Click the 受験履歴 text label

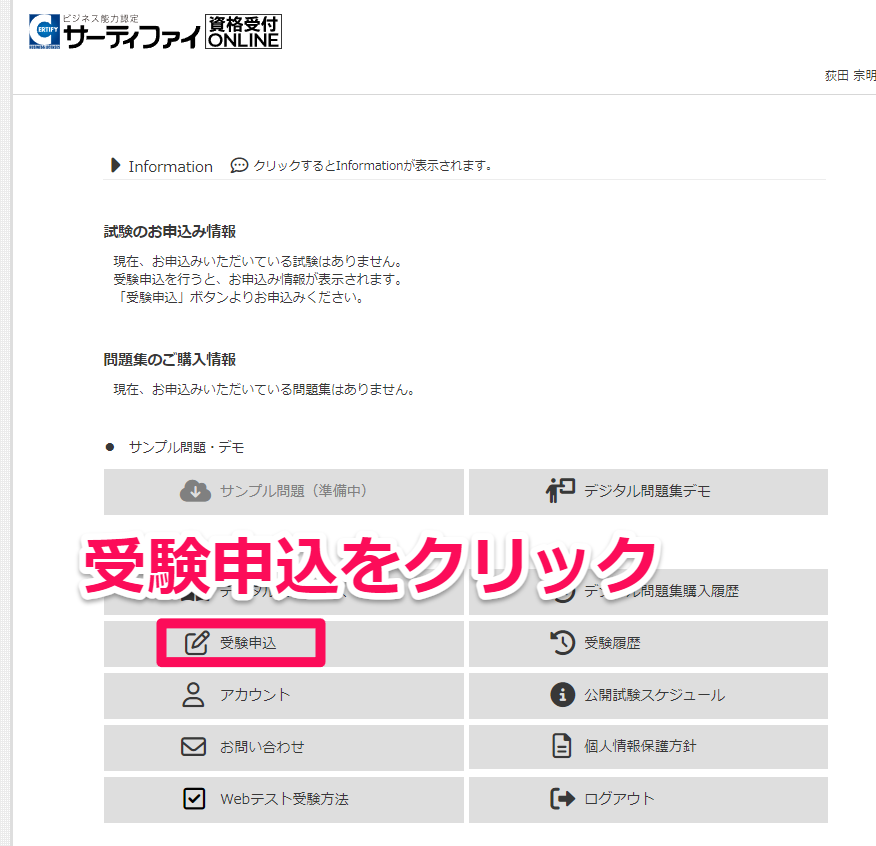coord(612,643)
